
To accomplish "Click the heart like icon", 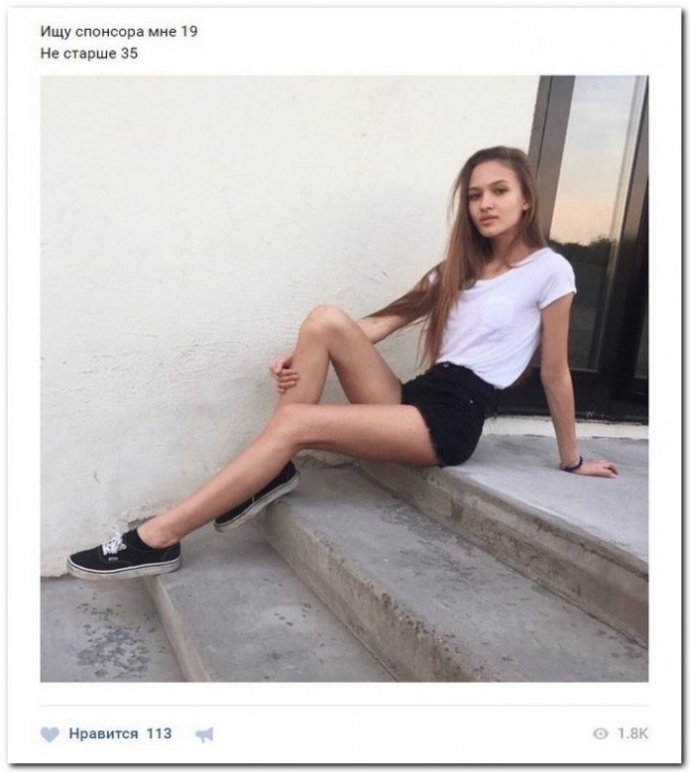I will tap(49, 735).
